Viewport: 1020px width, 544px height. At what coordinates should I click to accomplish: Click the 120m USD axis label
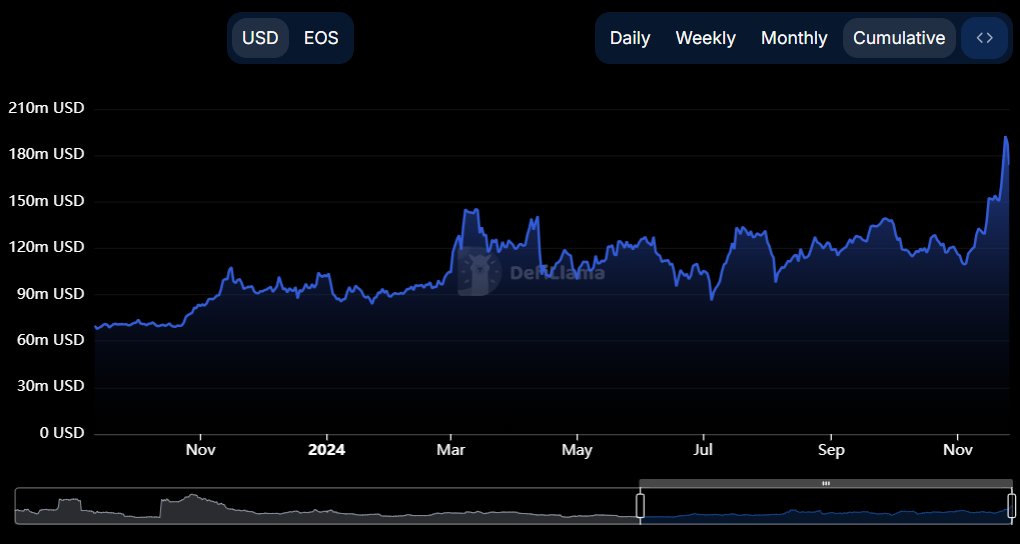pos(46,247)
